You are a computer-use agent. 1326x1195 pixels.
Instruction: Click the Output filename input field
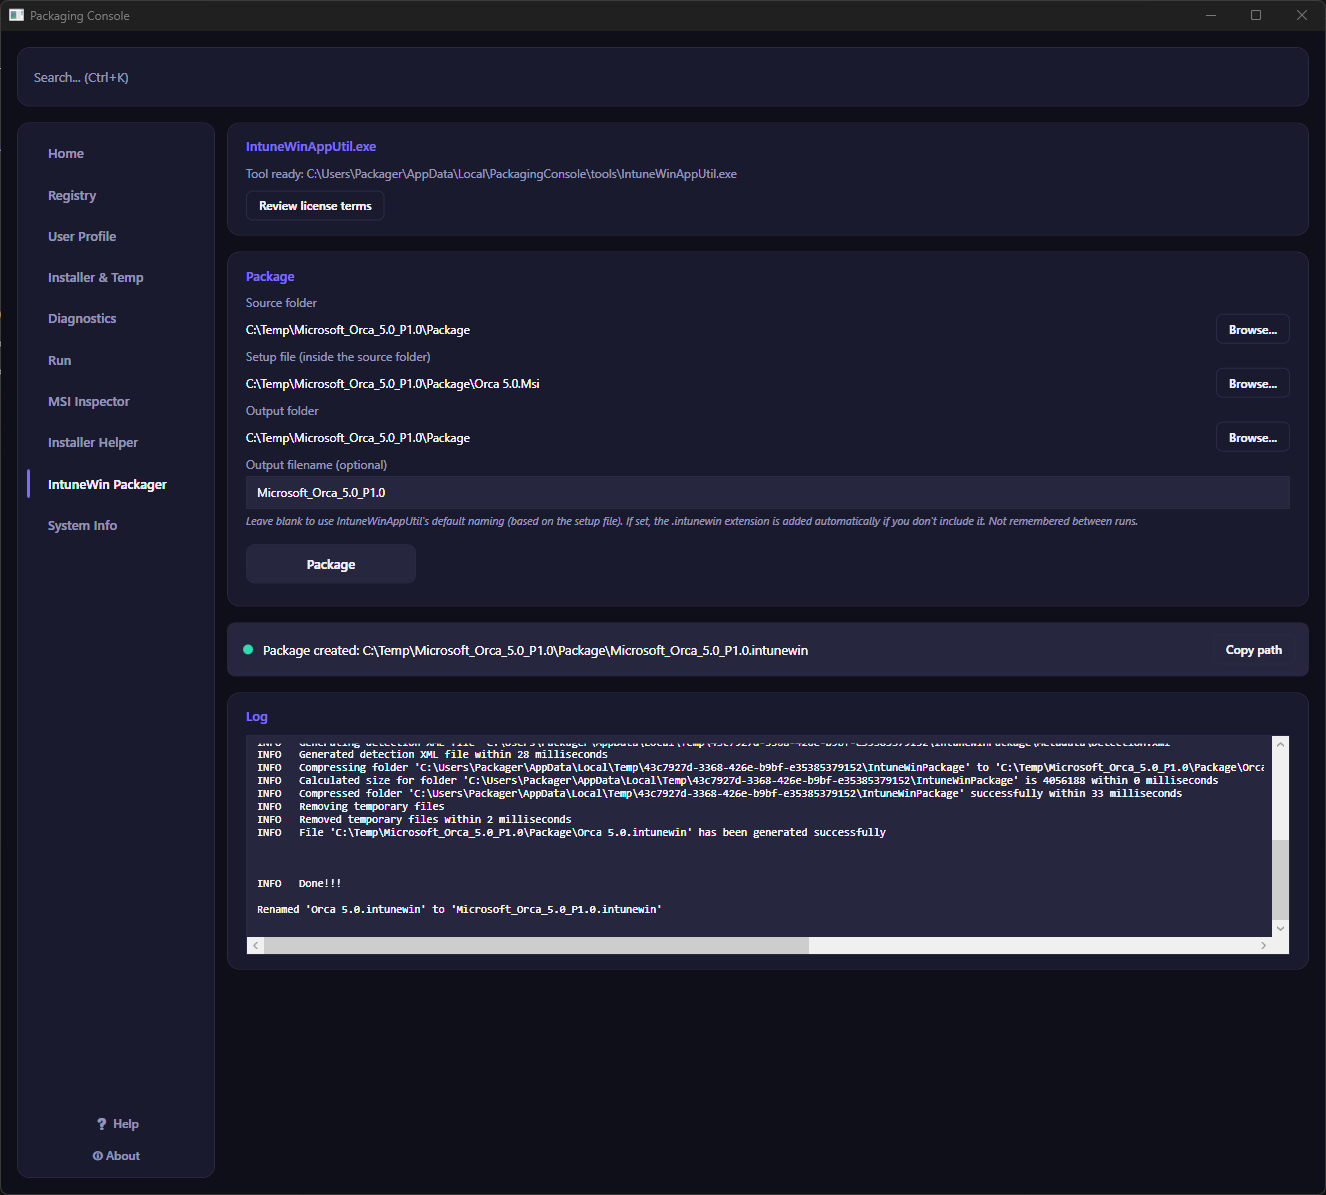768,493
